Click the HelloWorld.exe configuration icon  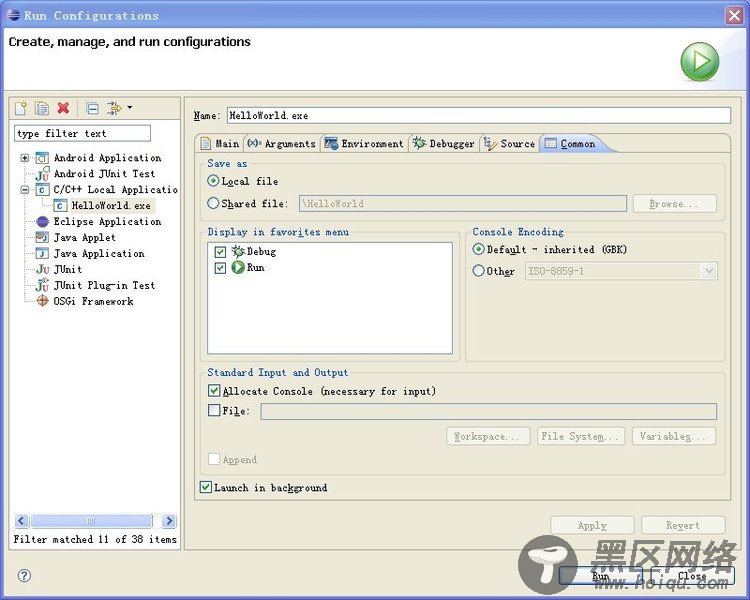60,206
